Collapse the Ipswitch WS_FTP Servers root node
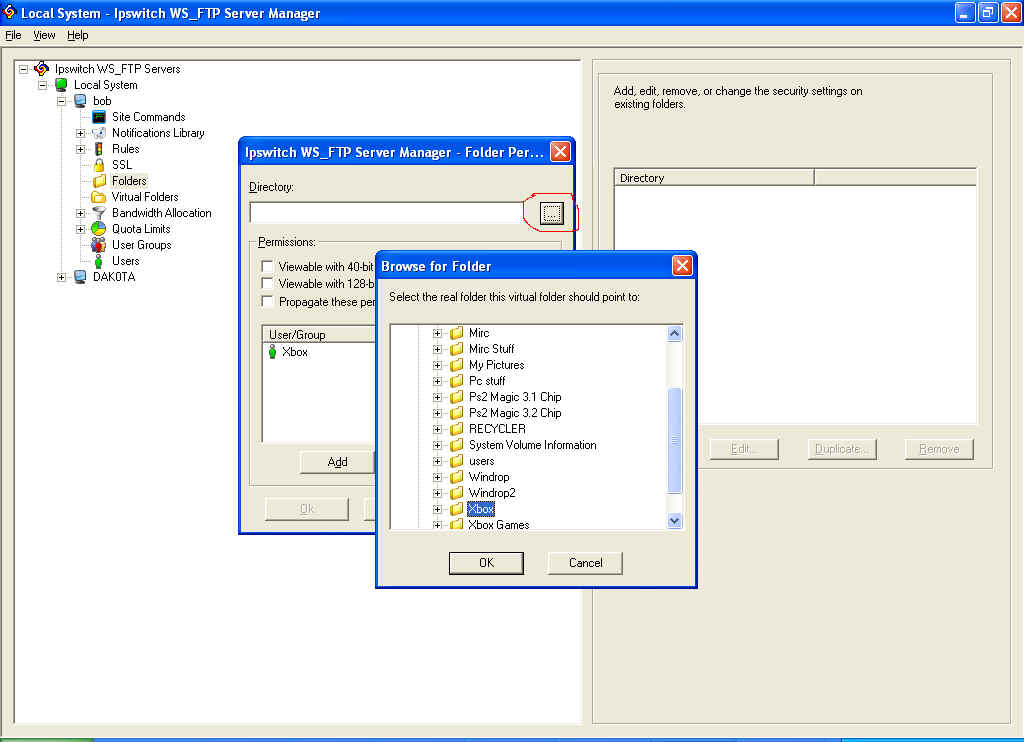 24,69
